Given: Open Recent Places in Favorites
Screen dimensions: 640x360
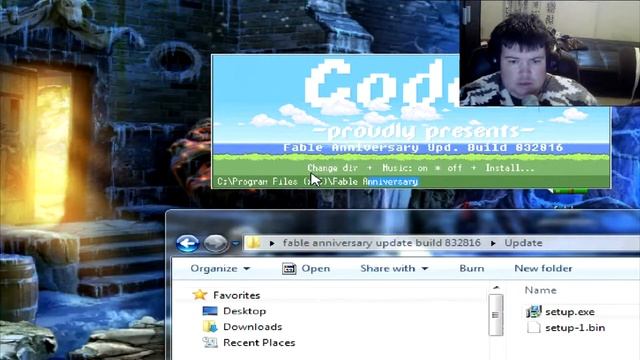Looking at the screenshot, I should tap(259, 343).
